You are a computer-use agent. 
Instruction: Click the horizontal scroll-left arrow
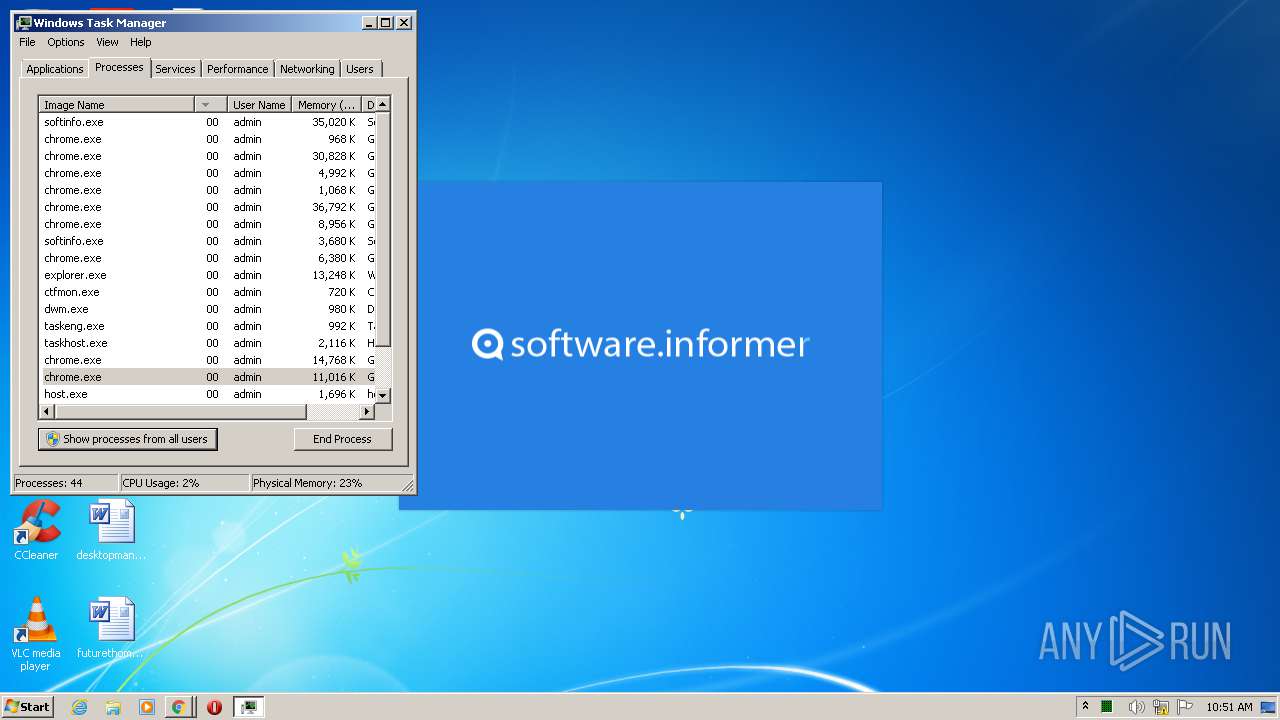click(46, 411)
